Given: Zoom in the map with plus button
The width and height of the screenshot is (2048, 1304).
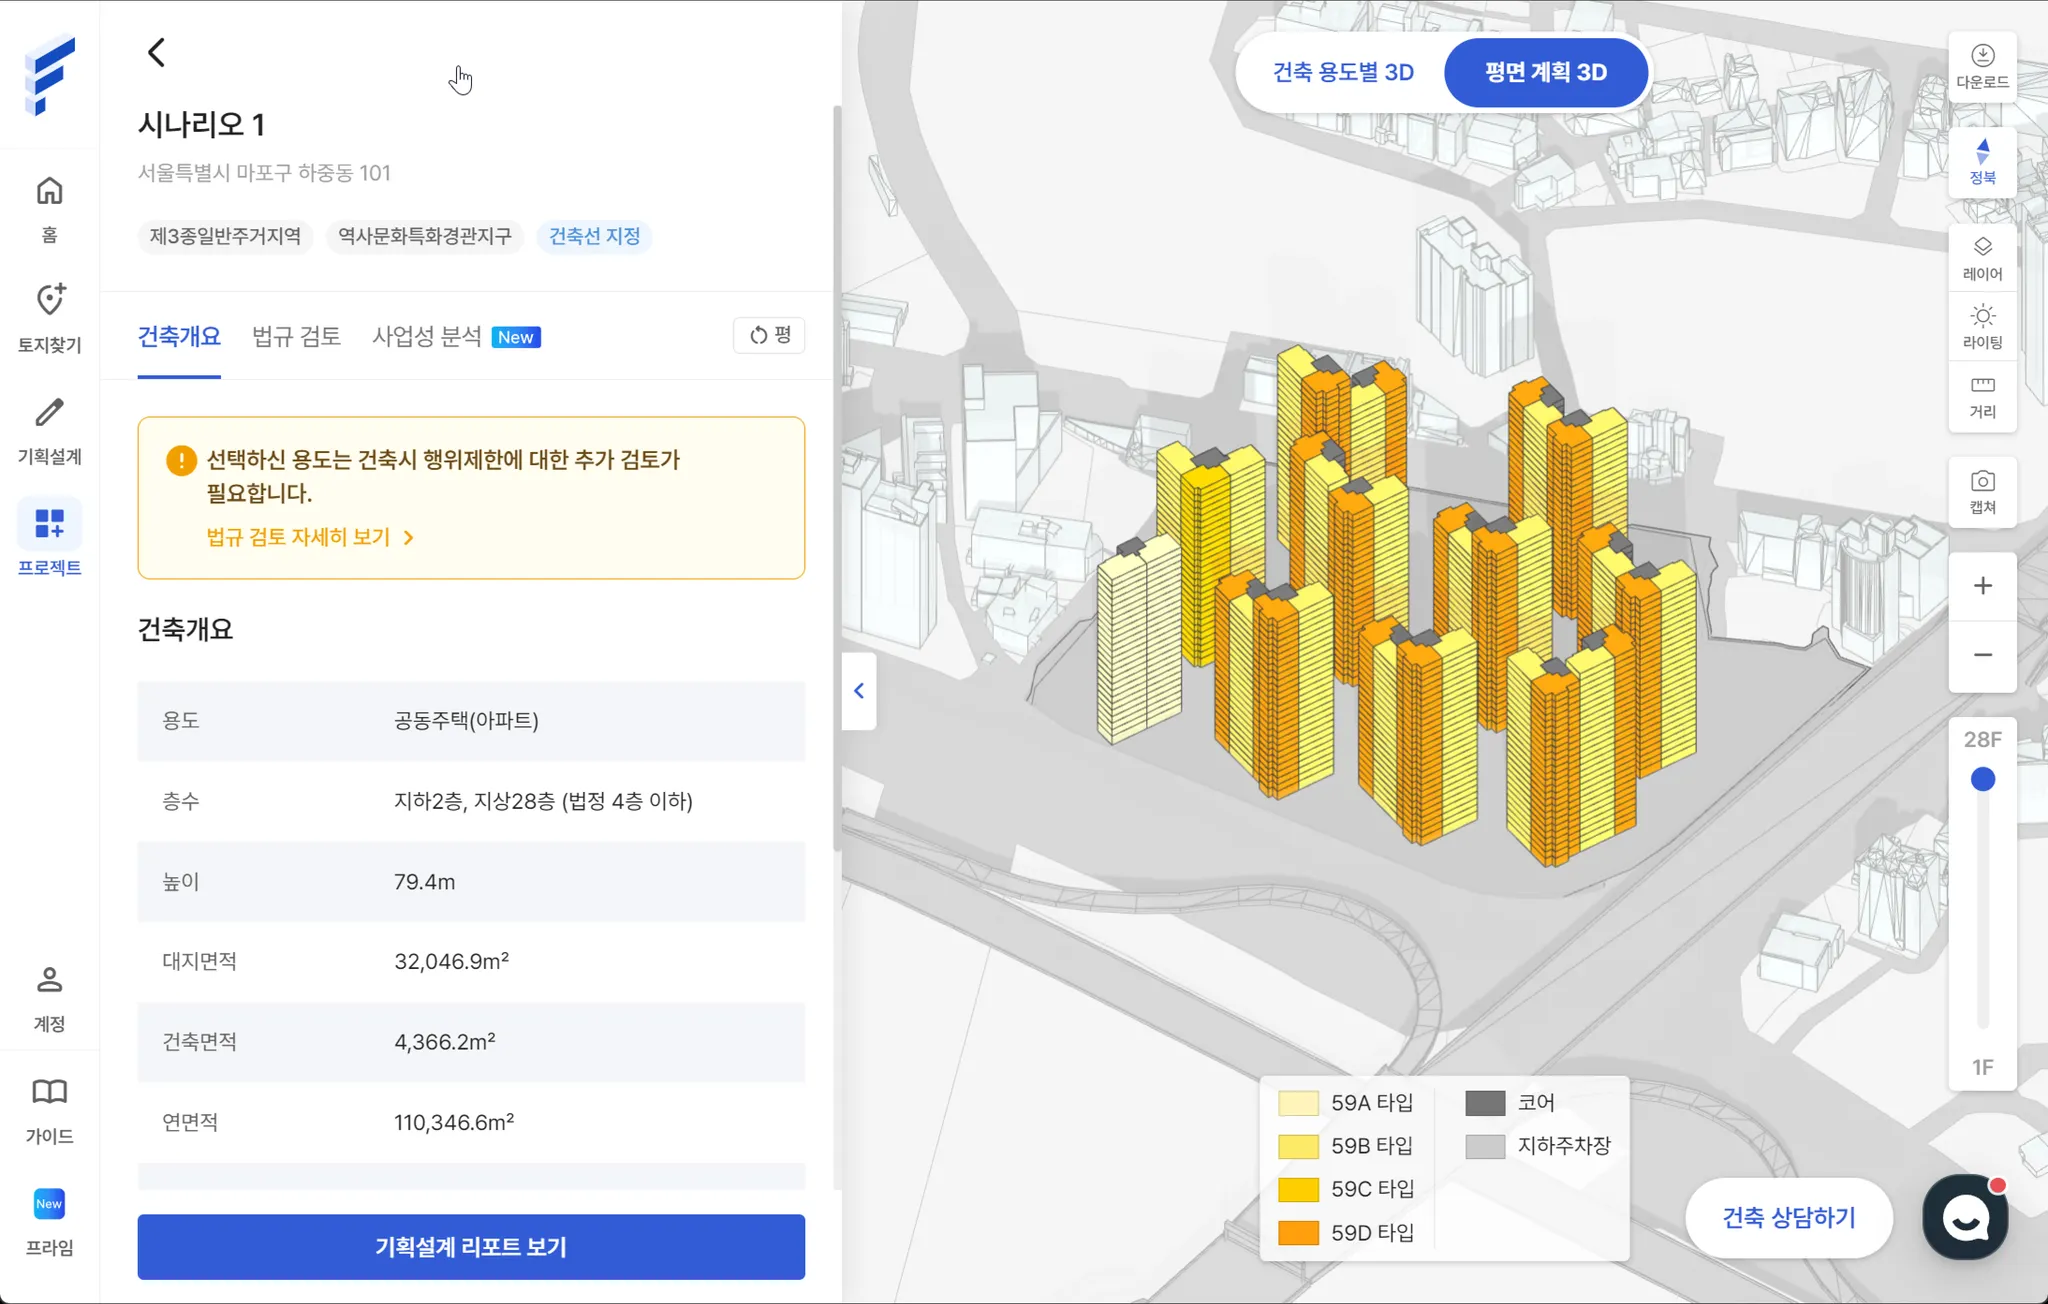Looking at the screenshot, I should click(x=1982, y=586).
